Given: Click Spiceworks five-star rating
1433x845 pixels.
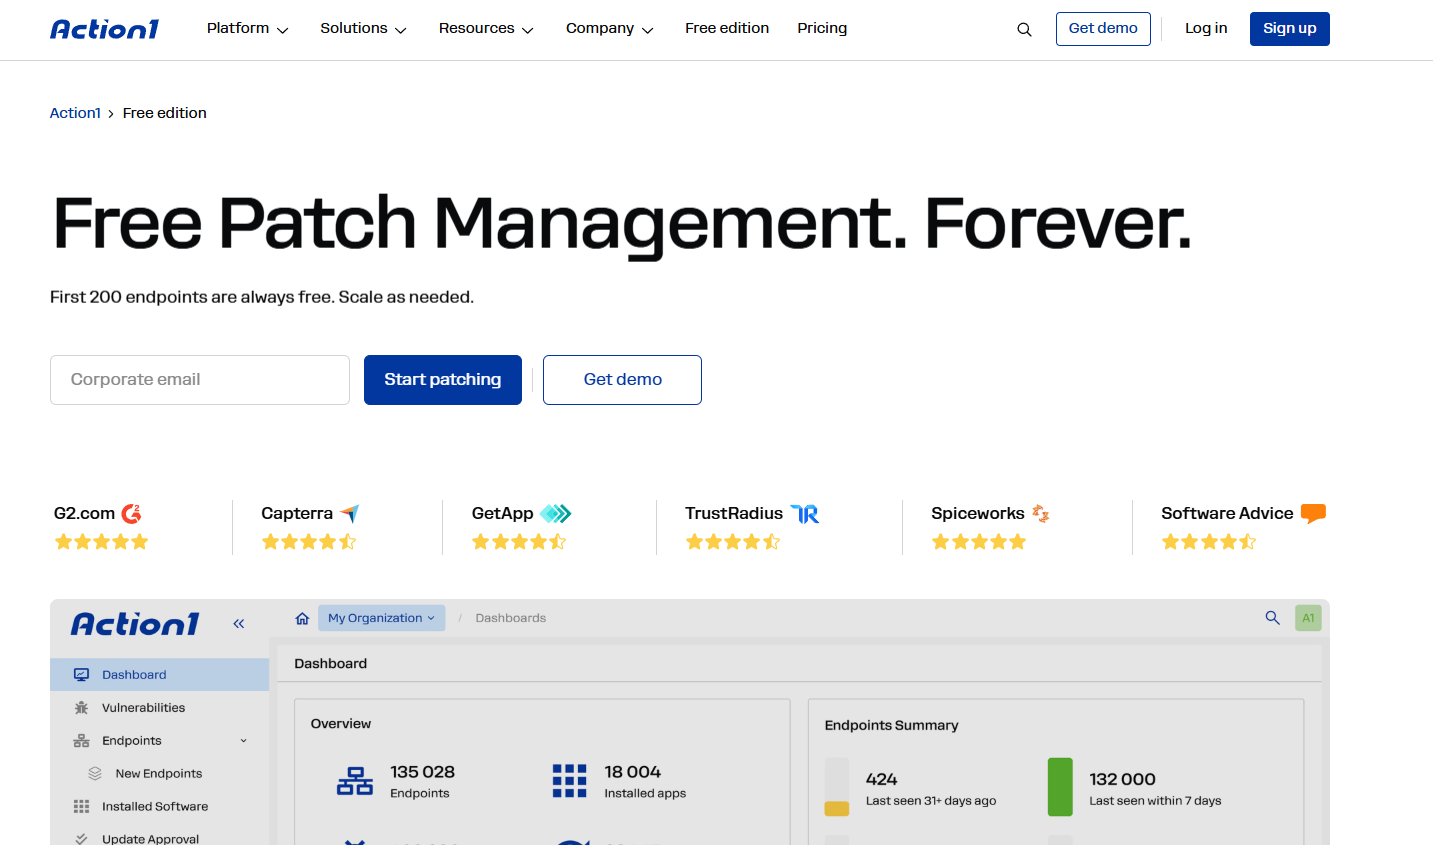Looking at the screenshot, I should 979,542.
